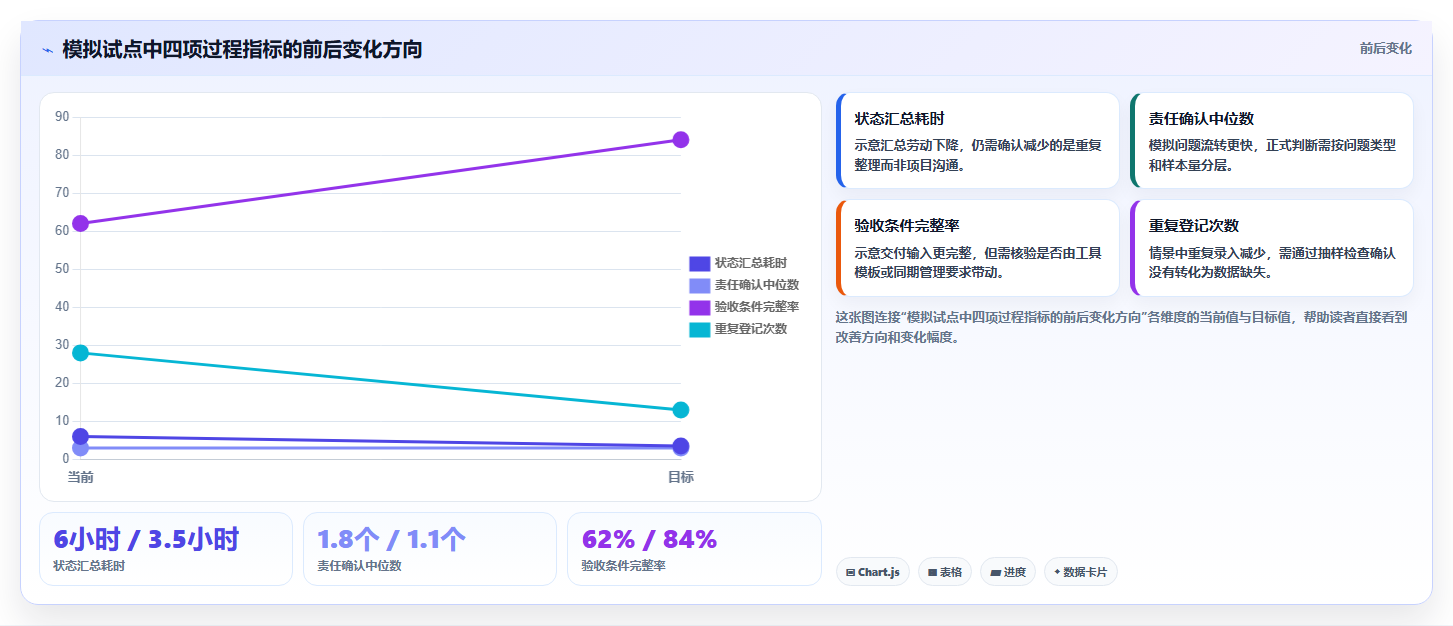This screenshot has width=1453, height=626.
Task: Click the 1.8个 / 1.1个 stat card
Action: click(430, 549)
